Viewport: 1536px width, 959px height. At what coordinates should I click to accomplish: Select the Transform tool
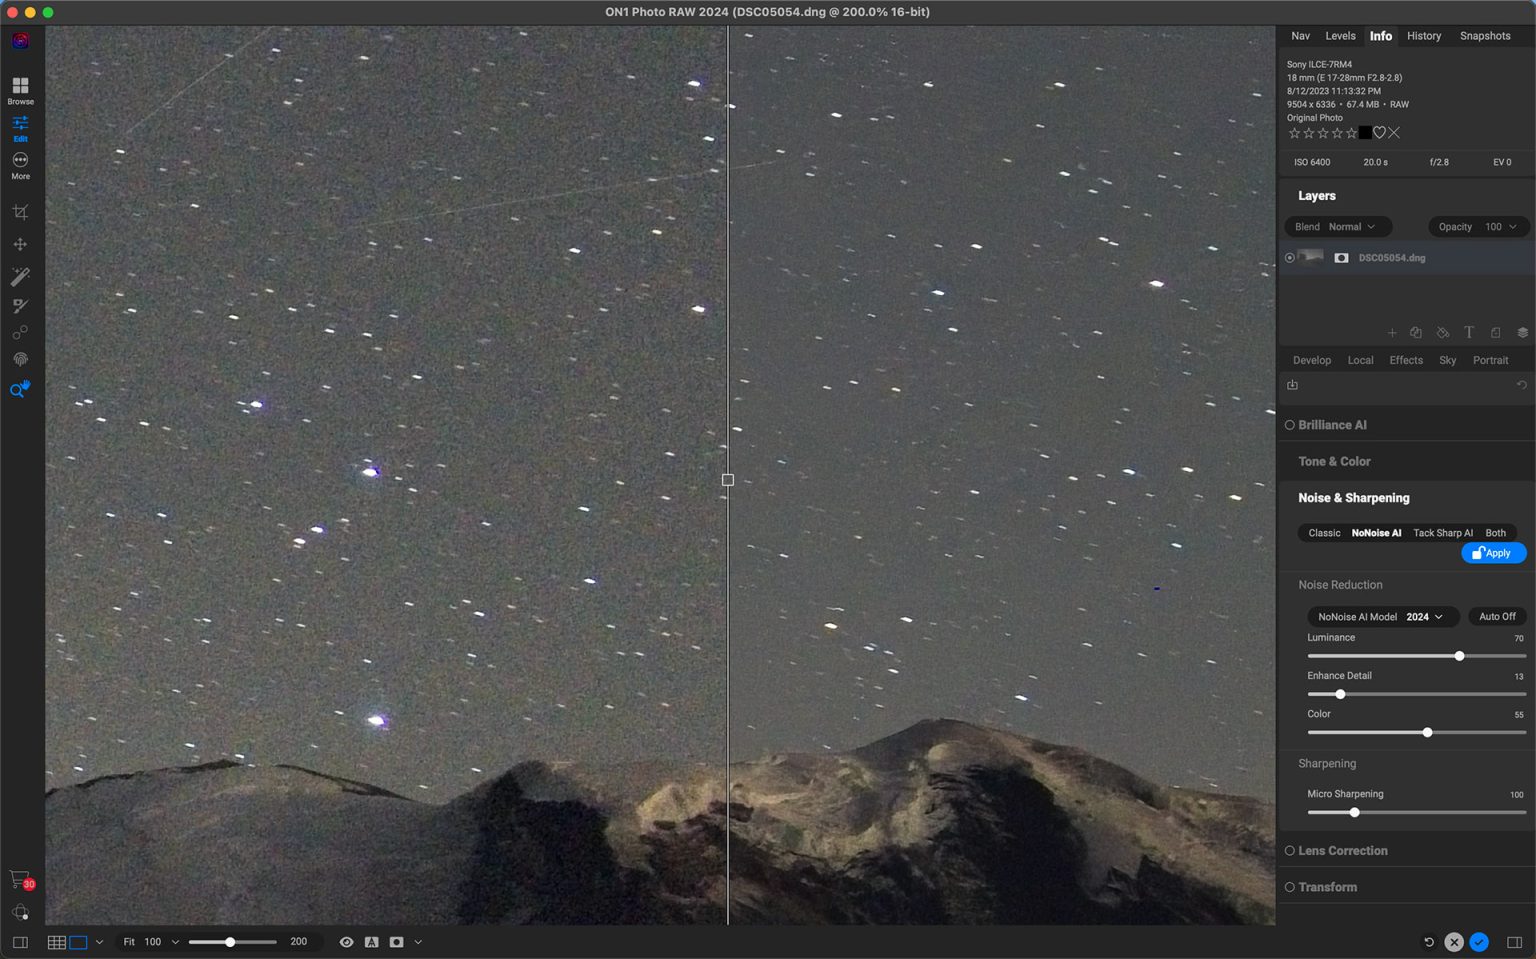pos(20,244)
